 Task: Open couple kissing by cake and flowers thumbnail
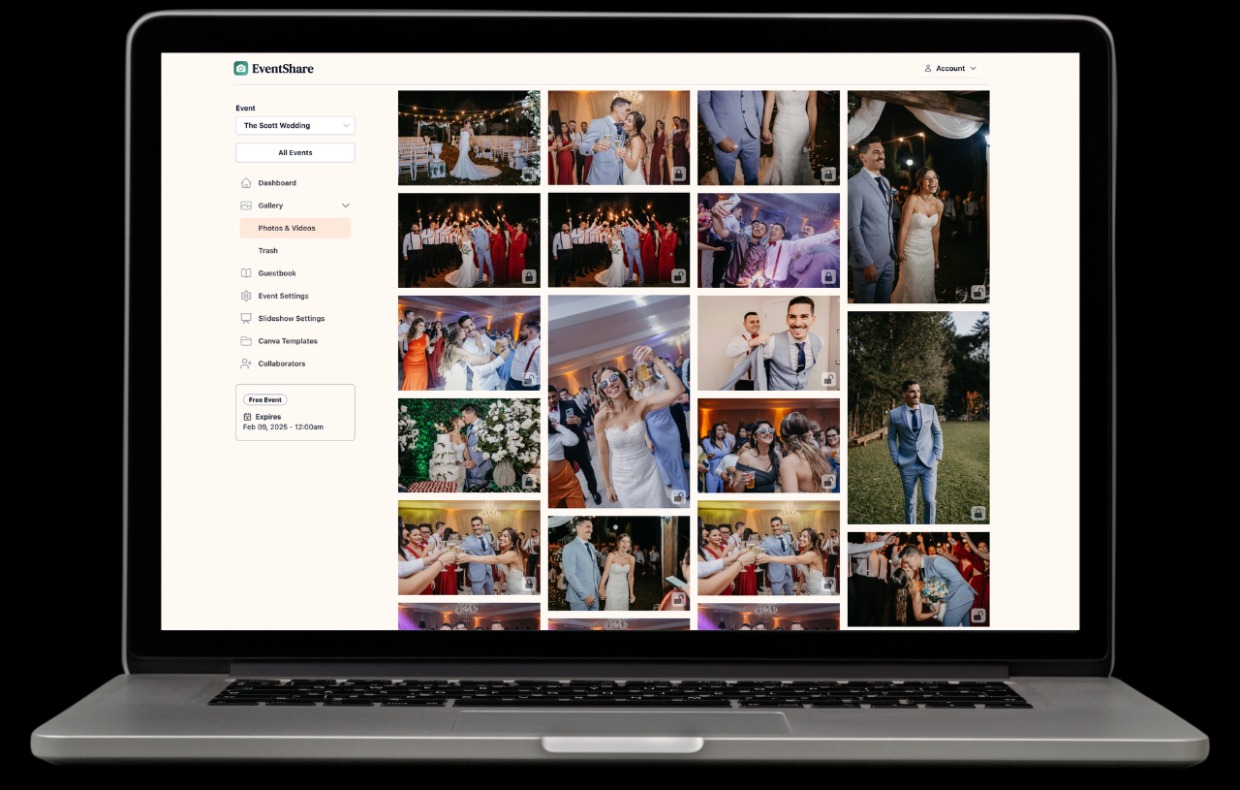pyautogui.click(x=469, y=445)
